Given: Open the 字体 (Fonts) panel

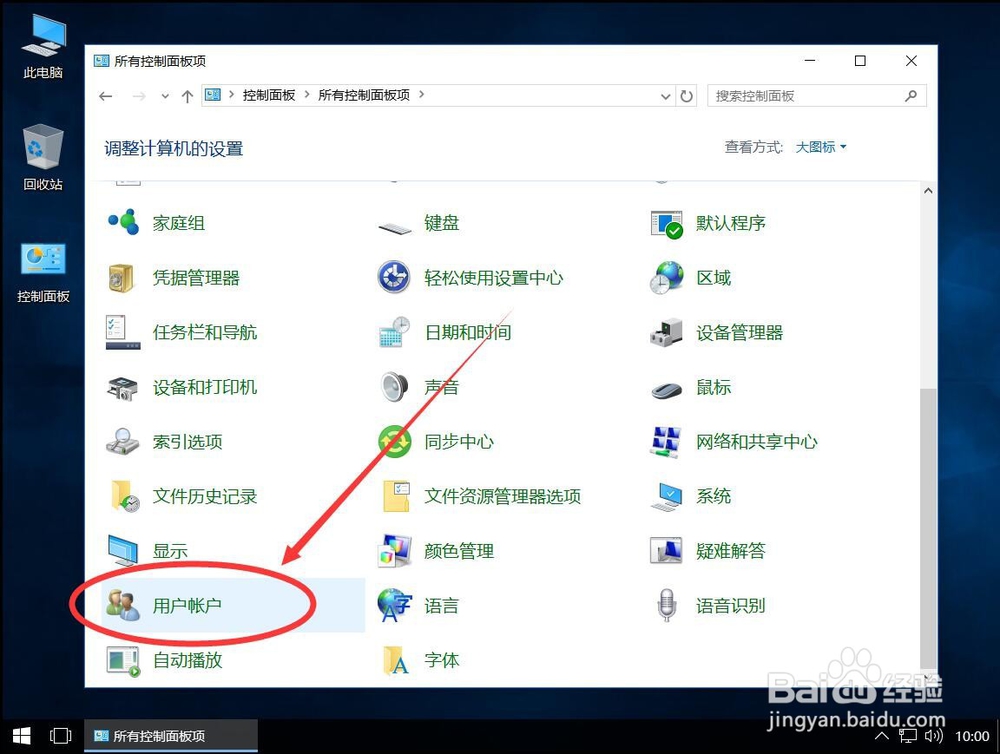Looking at the screenshot, I should click(440, 660).
